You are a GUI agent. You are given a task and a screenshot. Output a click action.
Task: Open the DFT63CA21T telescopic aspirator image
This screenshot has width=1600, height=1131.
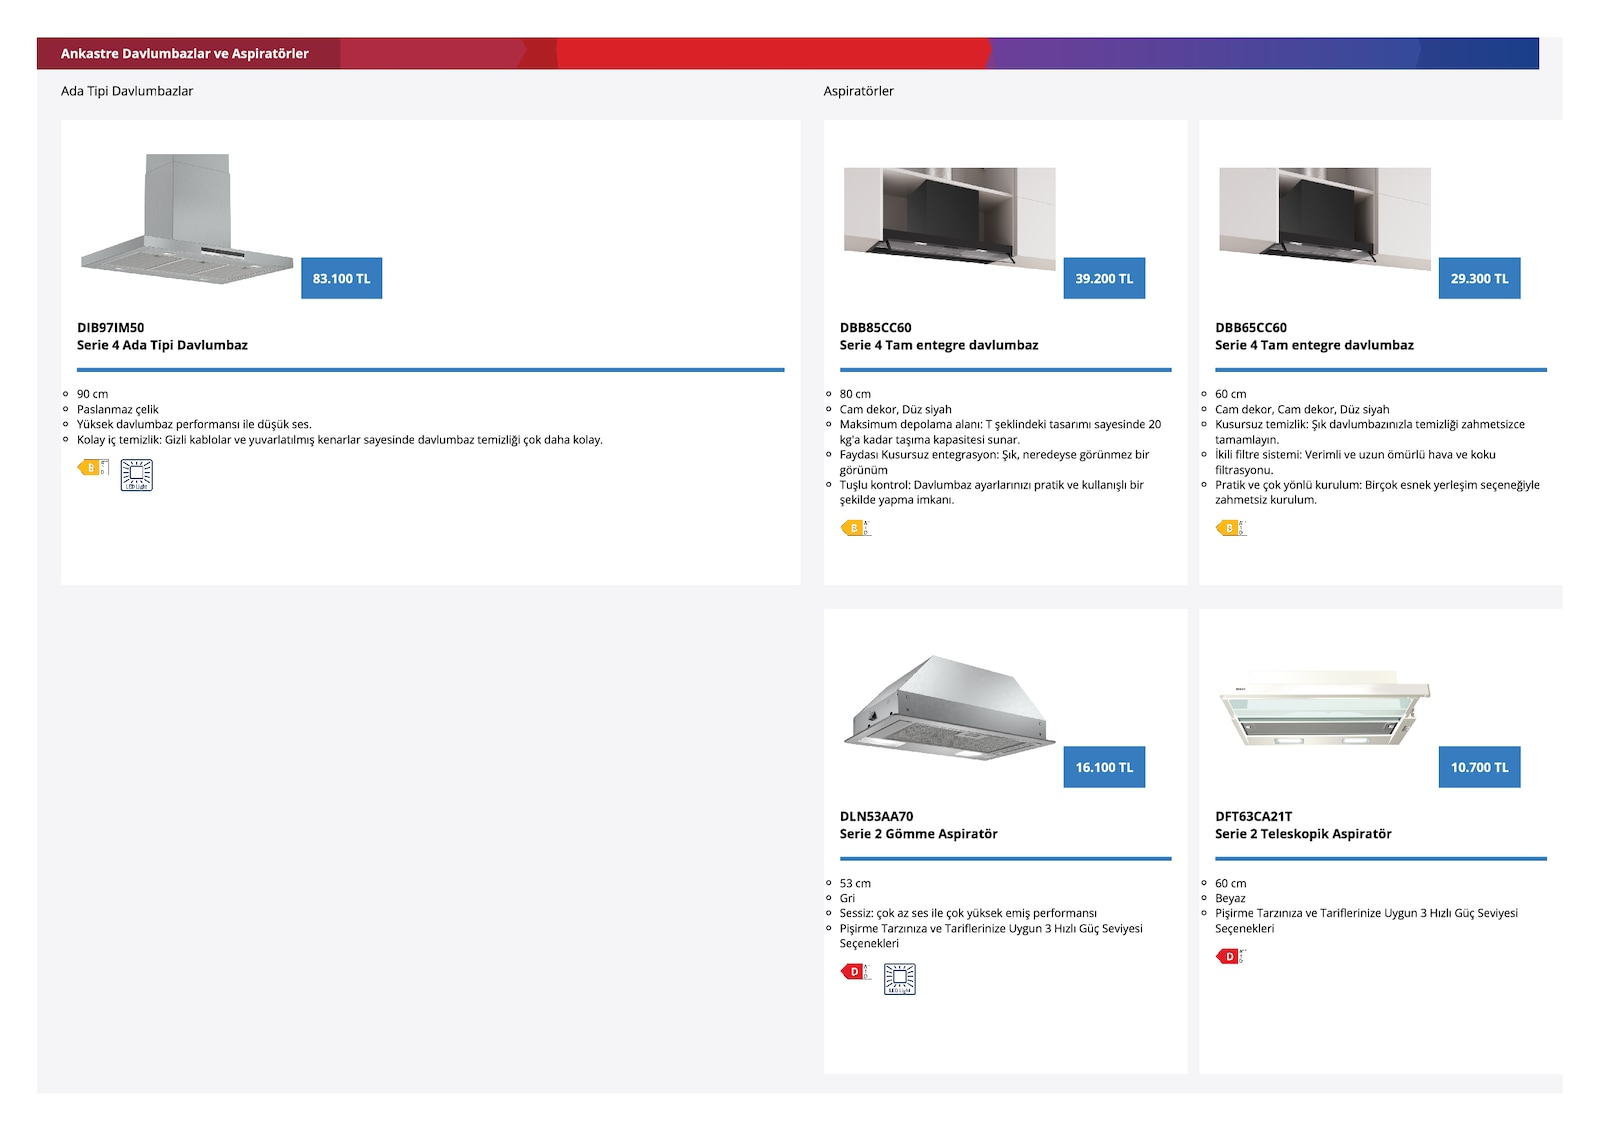[1325, 712]
